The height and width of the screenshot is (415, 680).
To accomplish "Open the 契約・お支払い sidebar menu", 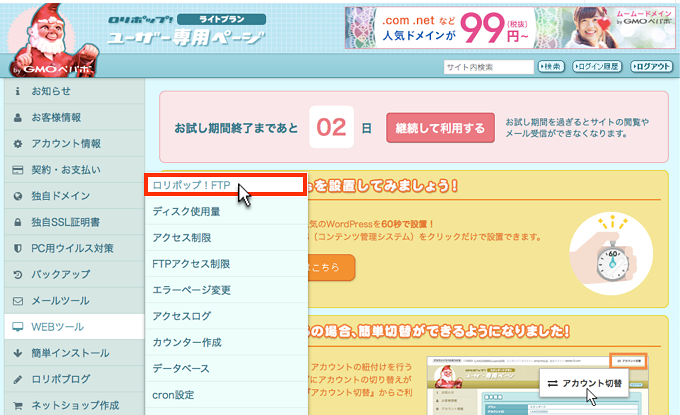I will pos(74,170).
